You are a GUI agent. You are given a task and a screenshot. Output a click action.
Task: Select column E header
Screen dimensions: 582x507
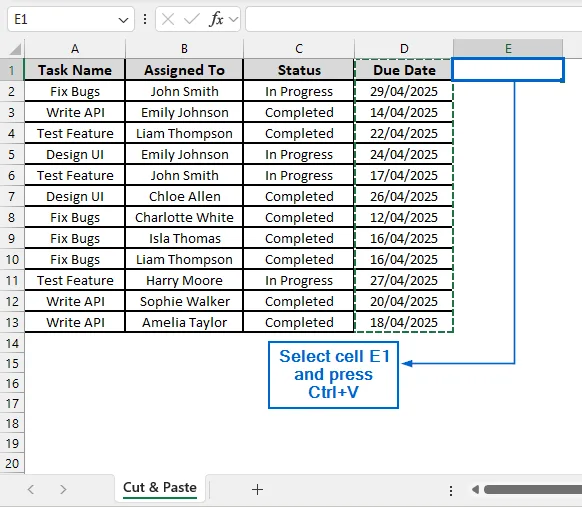click(508, 49)
